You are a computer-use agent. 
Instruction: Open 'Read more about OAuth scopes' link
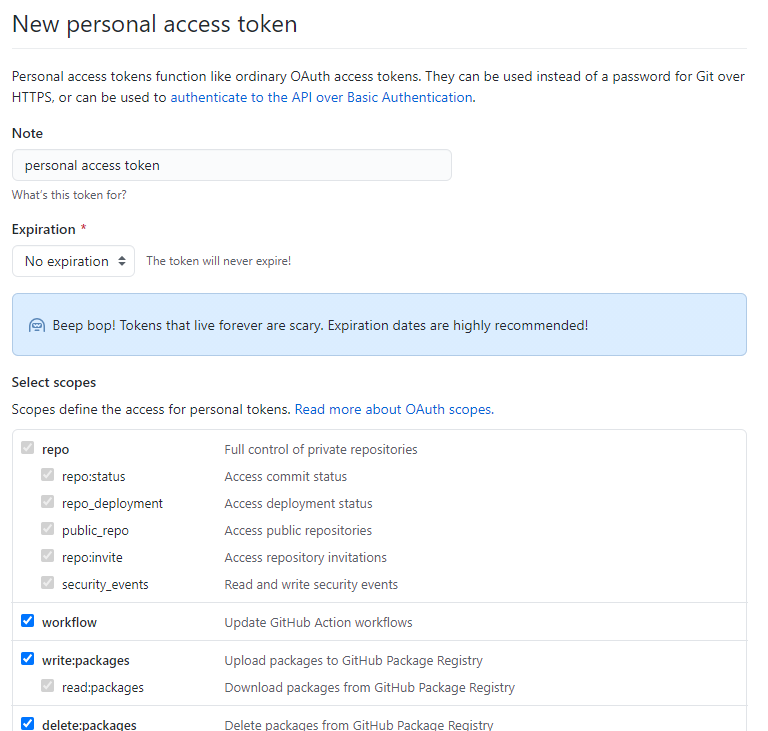pos(393,409)
